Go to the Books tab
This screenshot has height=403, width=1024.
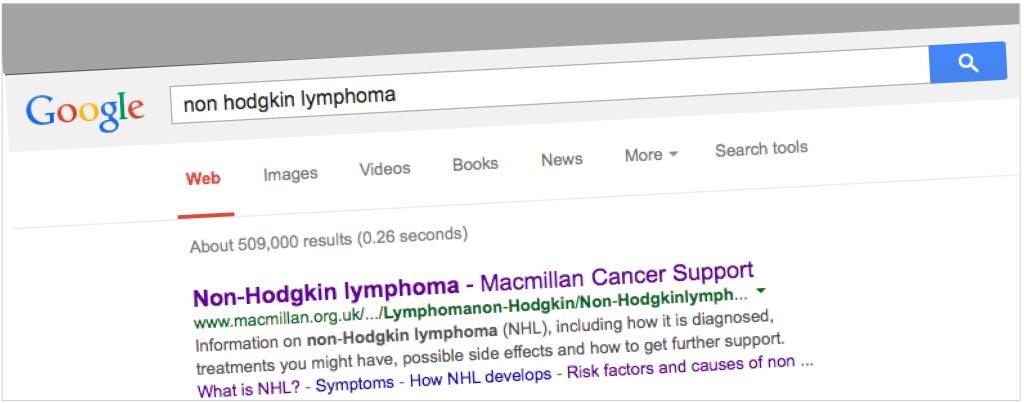(x=475, y=164)
